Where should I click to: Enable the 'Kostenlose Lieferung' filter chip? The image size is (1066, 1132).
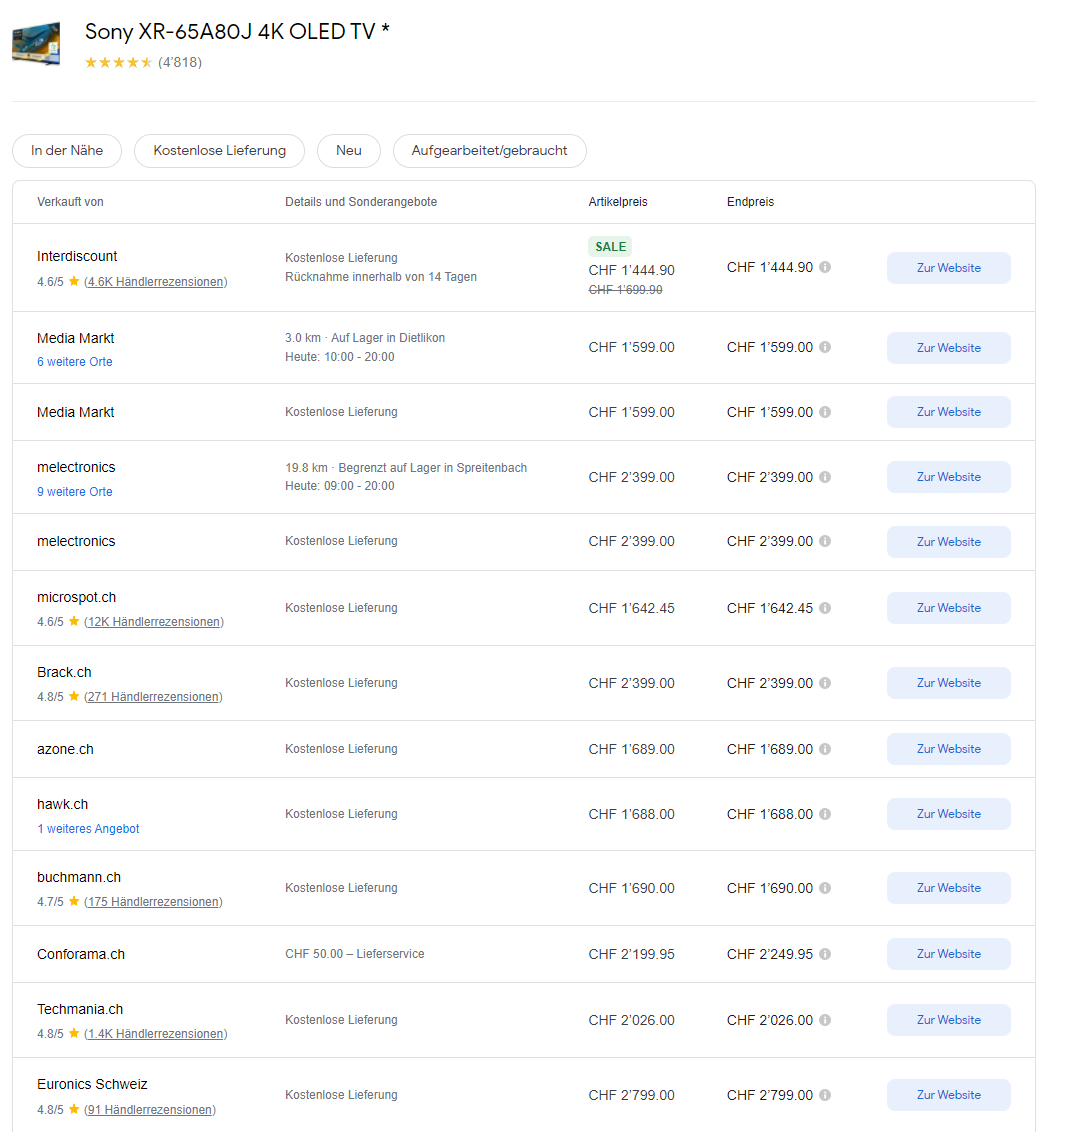(x=219, y=151)
